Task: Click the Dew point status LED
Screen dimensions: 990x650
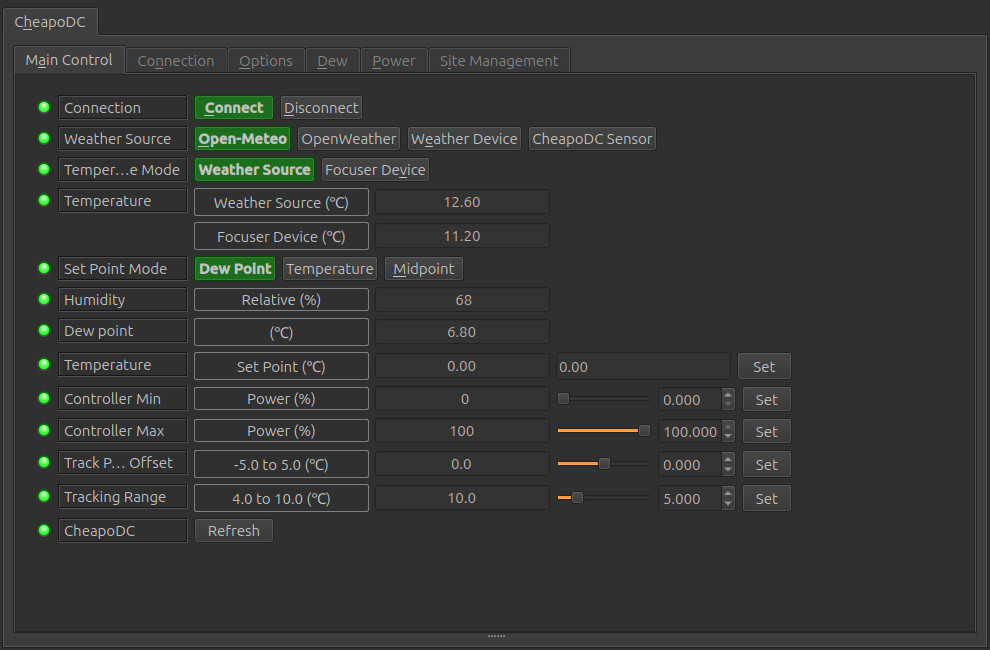Action: [43, 331]
